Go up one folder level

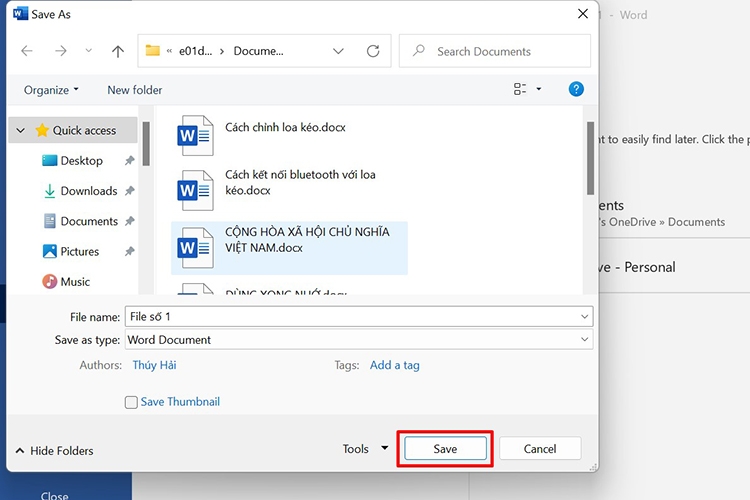coord(118,51)
